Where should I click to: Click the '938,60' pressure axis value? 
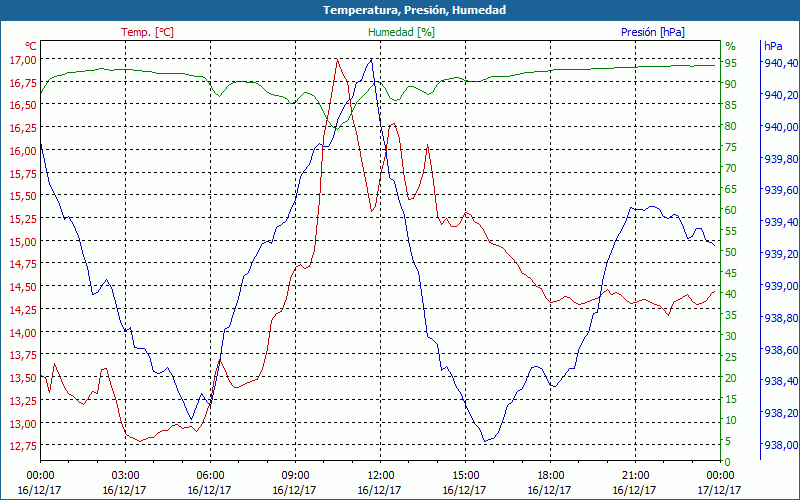click(x=779, y=349)
